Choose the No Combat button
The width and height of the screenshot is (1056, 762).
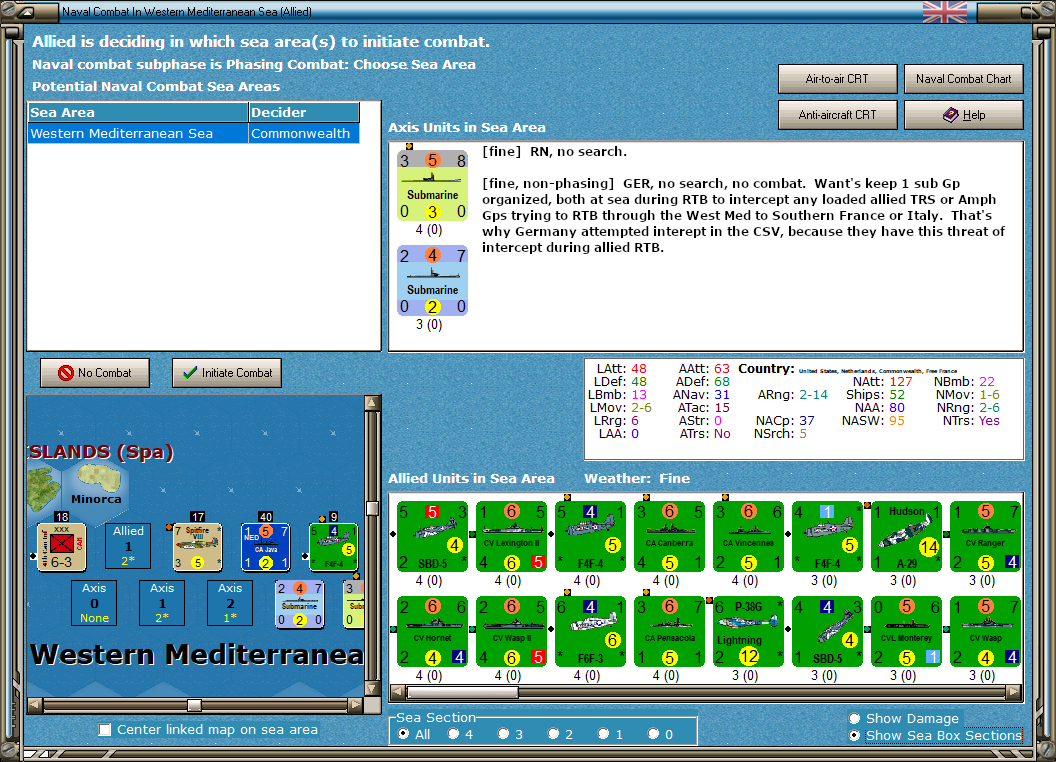(95, 373)
